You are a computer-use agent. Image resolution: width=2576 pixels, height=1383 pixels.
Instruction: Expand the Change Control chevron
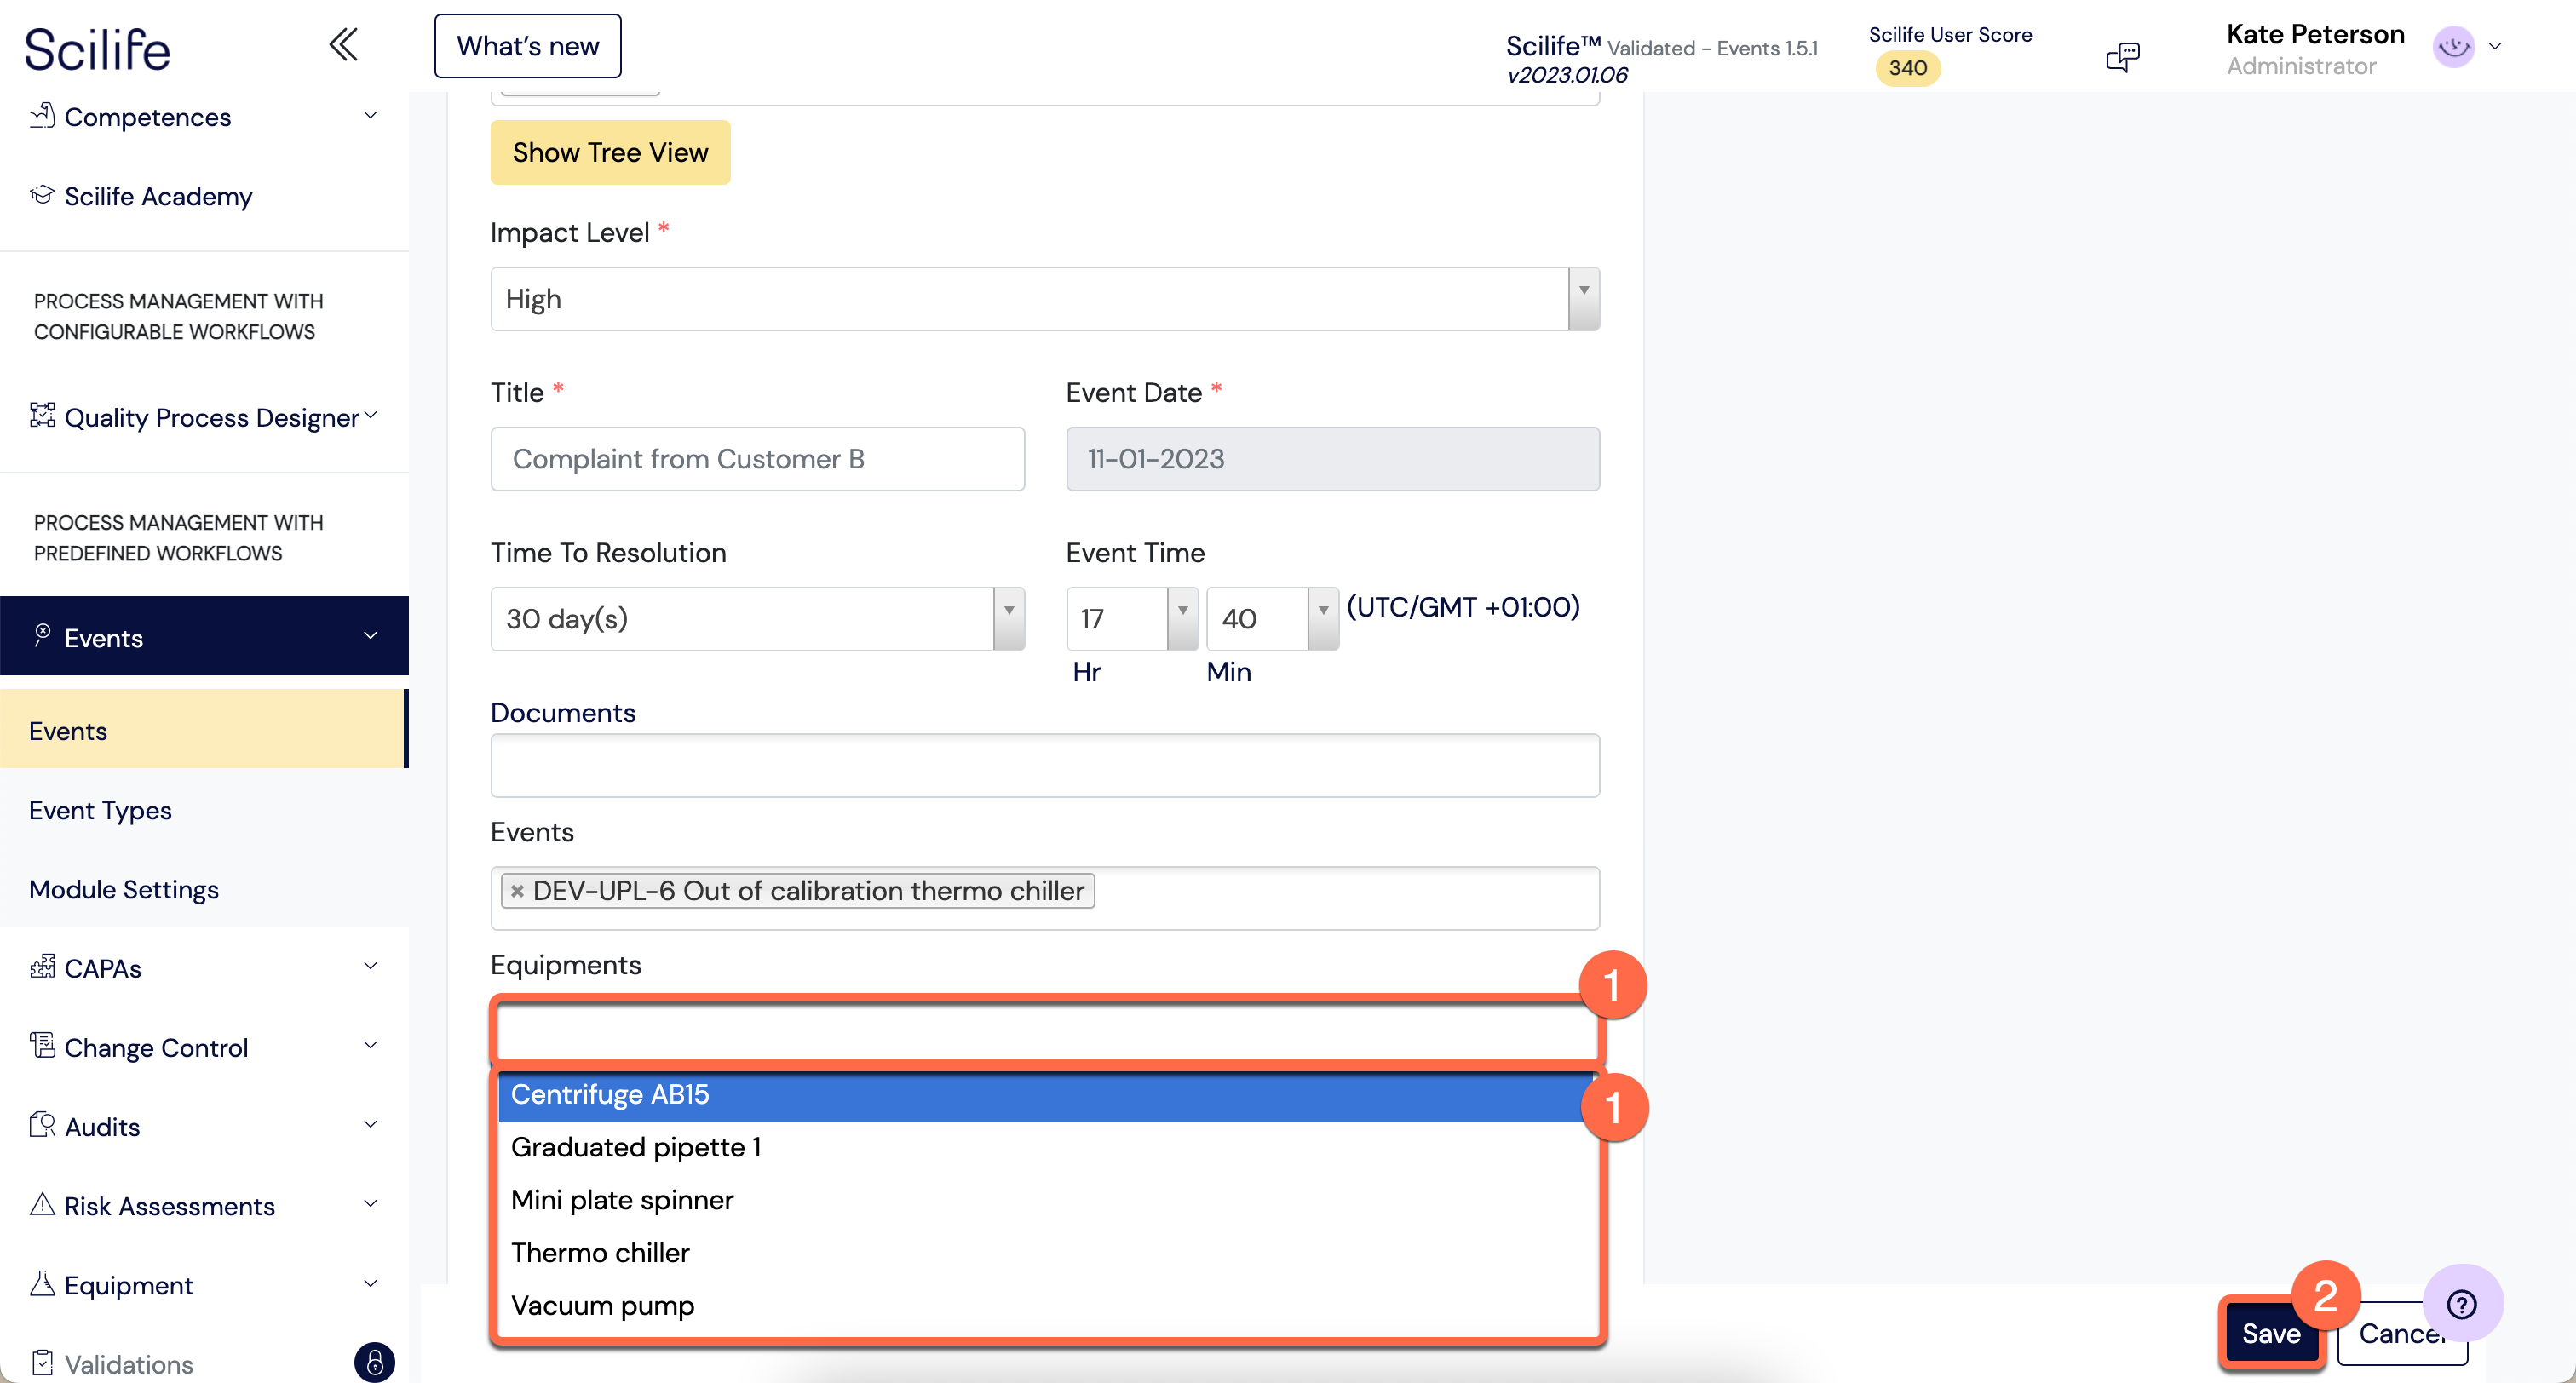click(x=370, y=1045)
